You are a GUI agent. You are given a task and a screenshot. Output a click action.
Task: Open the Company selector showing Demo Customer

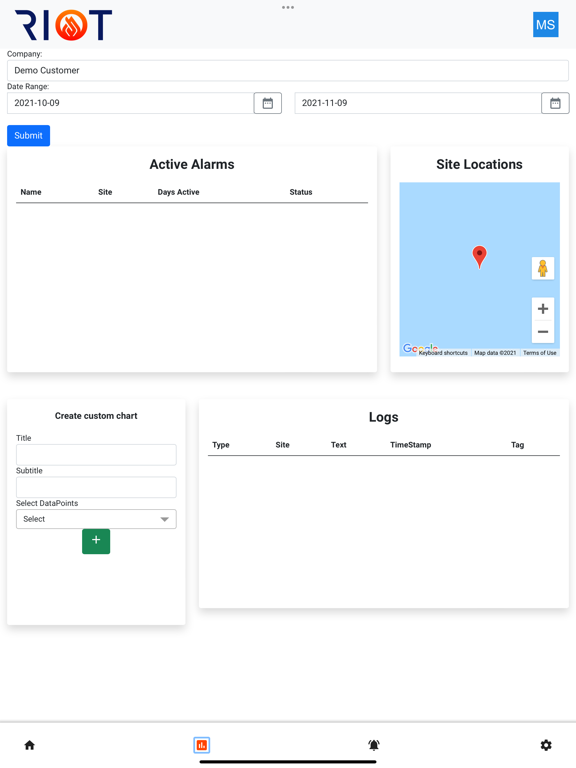pos(288,71)
